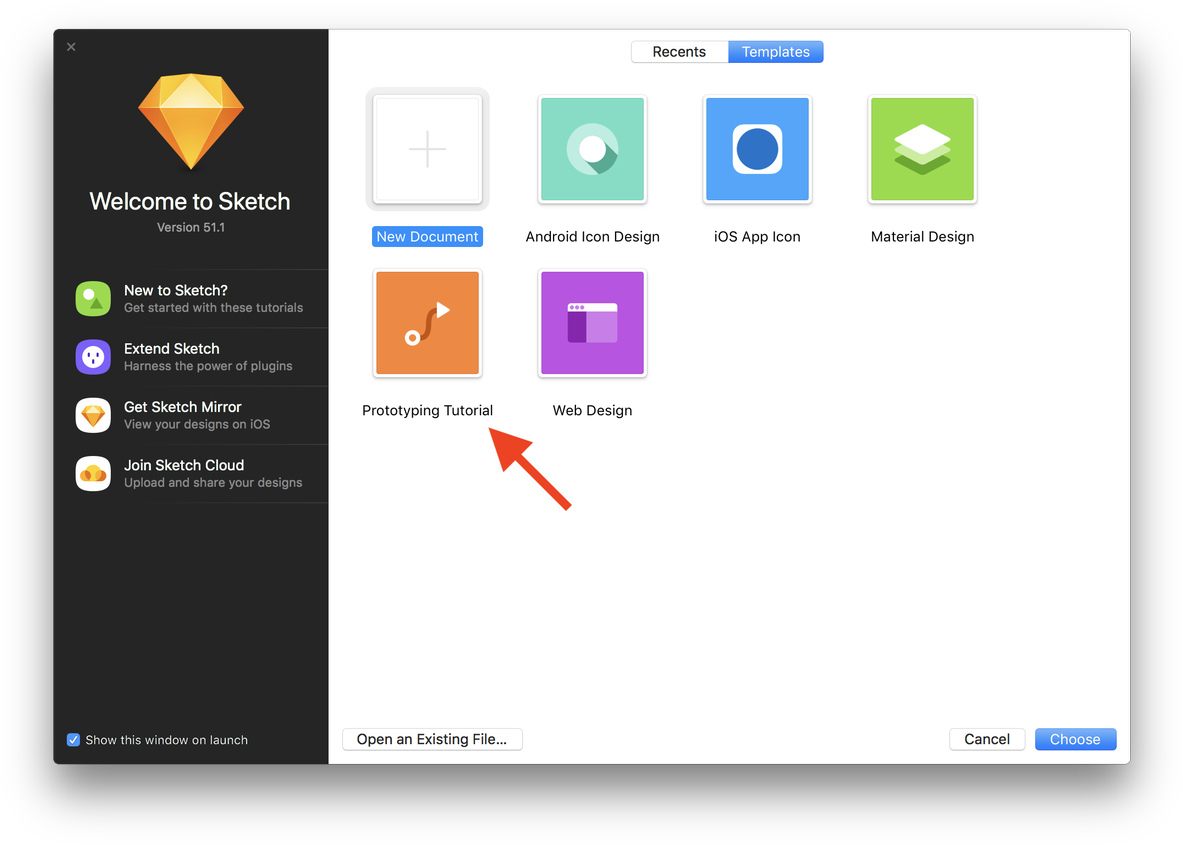Image resolution: width=1183 pixels, height=845 pixels.
Task: Click the Sketch diamond logo
Action: tap(191, 121)
